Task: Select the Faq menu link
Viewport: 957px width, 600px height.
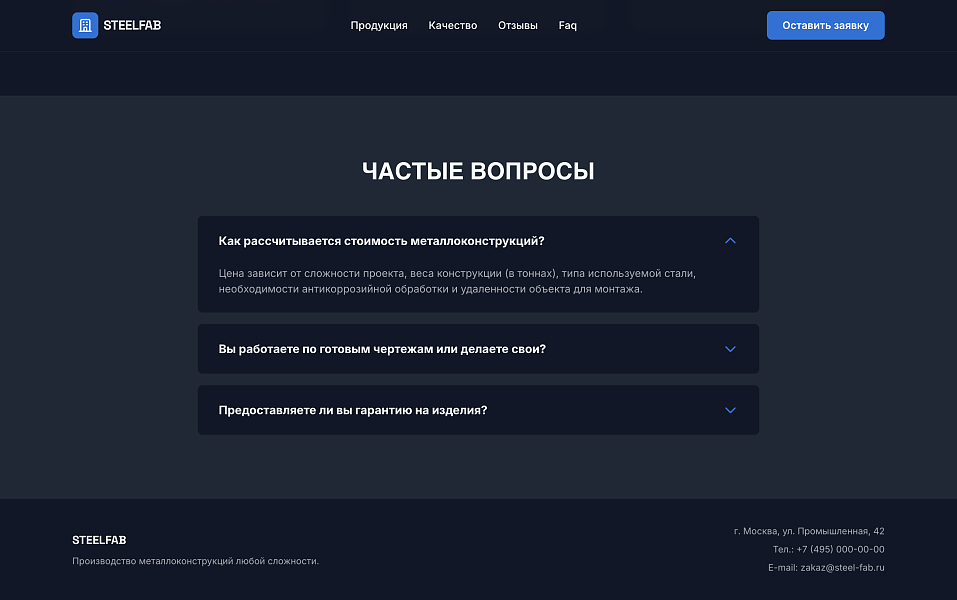Action: 567,25
